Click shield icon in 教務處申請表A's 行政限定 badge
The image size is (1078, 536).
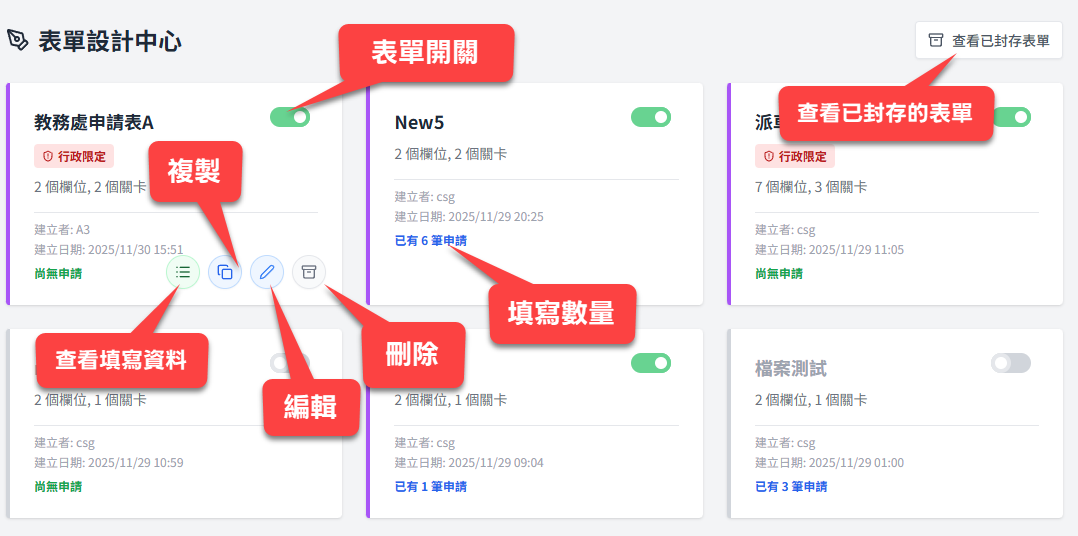(x=47, y=157)
